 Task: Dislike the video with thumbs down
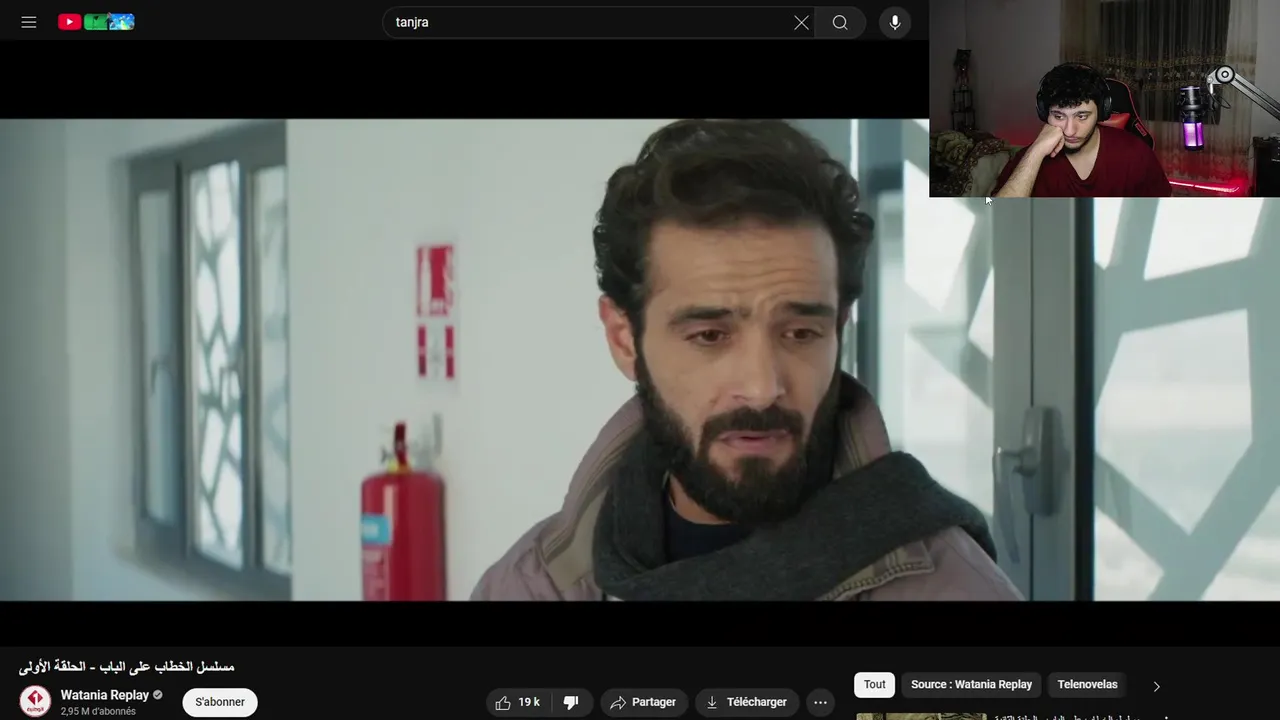pos(571,702)
